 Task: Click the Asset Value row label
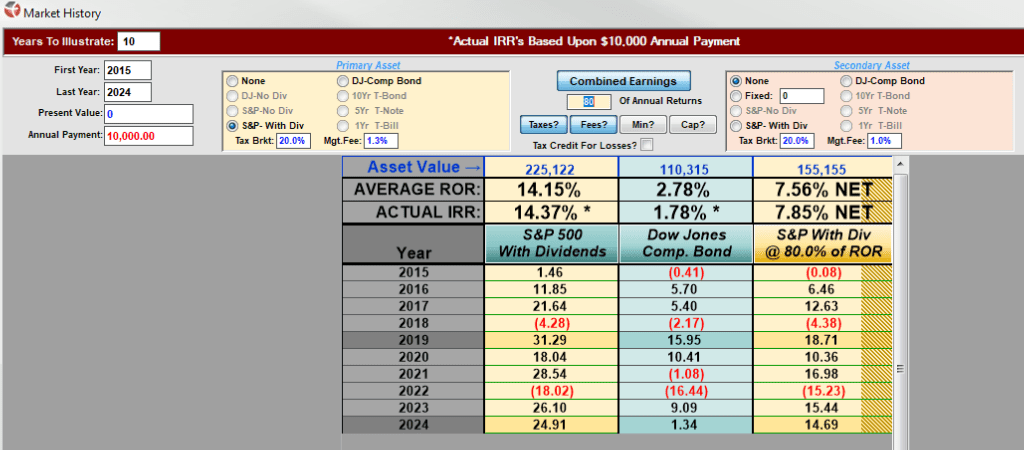coord(413,167)
